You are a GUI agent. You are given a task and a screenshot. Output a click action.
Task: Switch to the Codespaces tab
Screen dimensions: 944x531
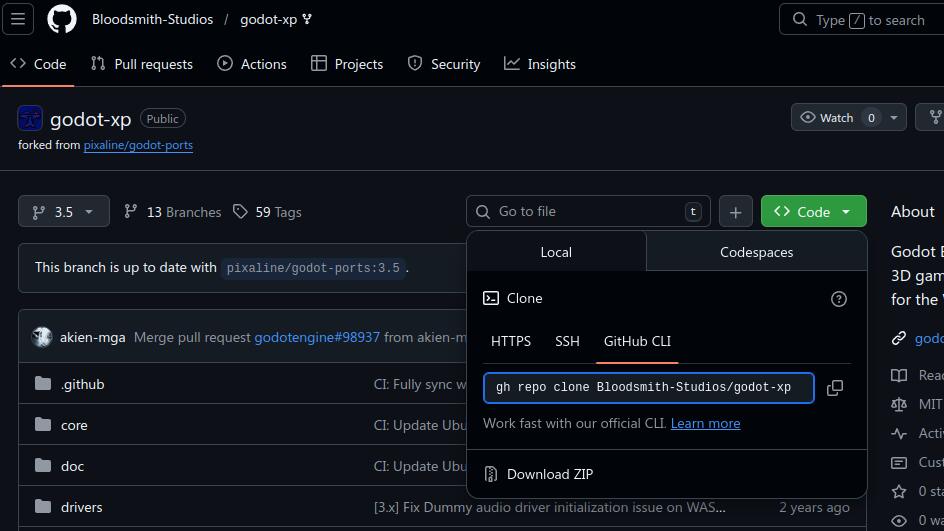tap(756, 252)
